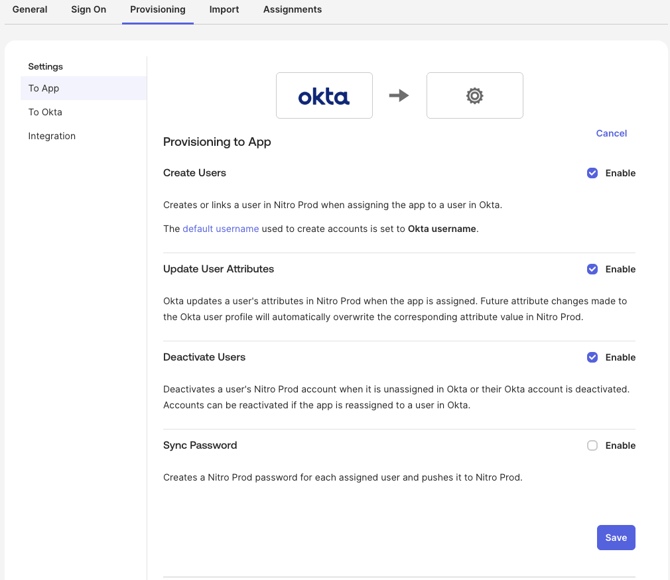Select To Okta in the Settings sidebar
Viewport: 670px width, 580px height.
(45, 112)
